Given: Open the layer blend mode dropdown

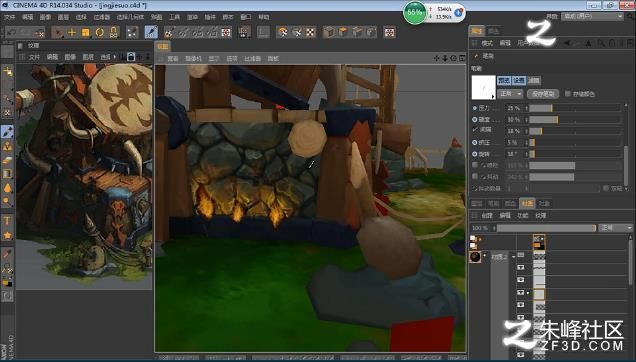Looking at the screenshot, I should pos(616,228).
